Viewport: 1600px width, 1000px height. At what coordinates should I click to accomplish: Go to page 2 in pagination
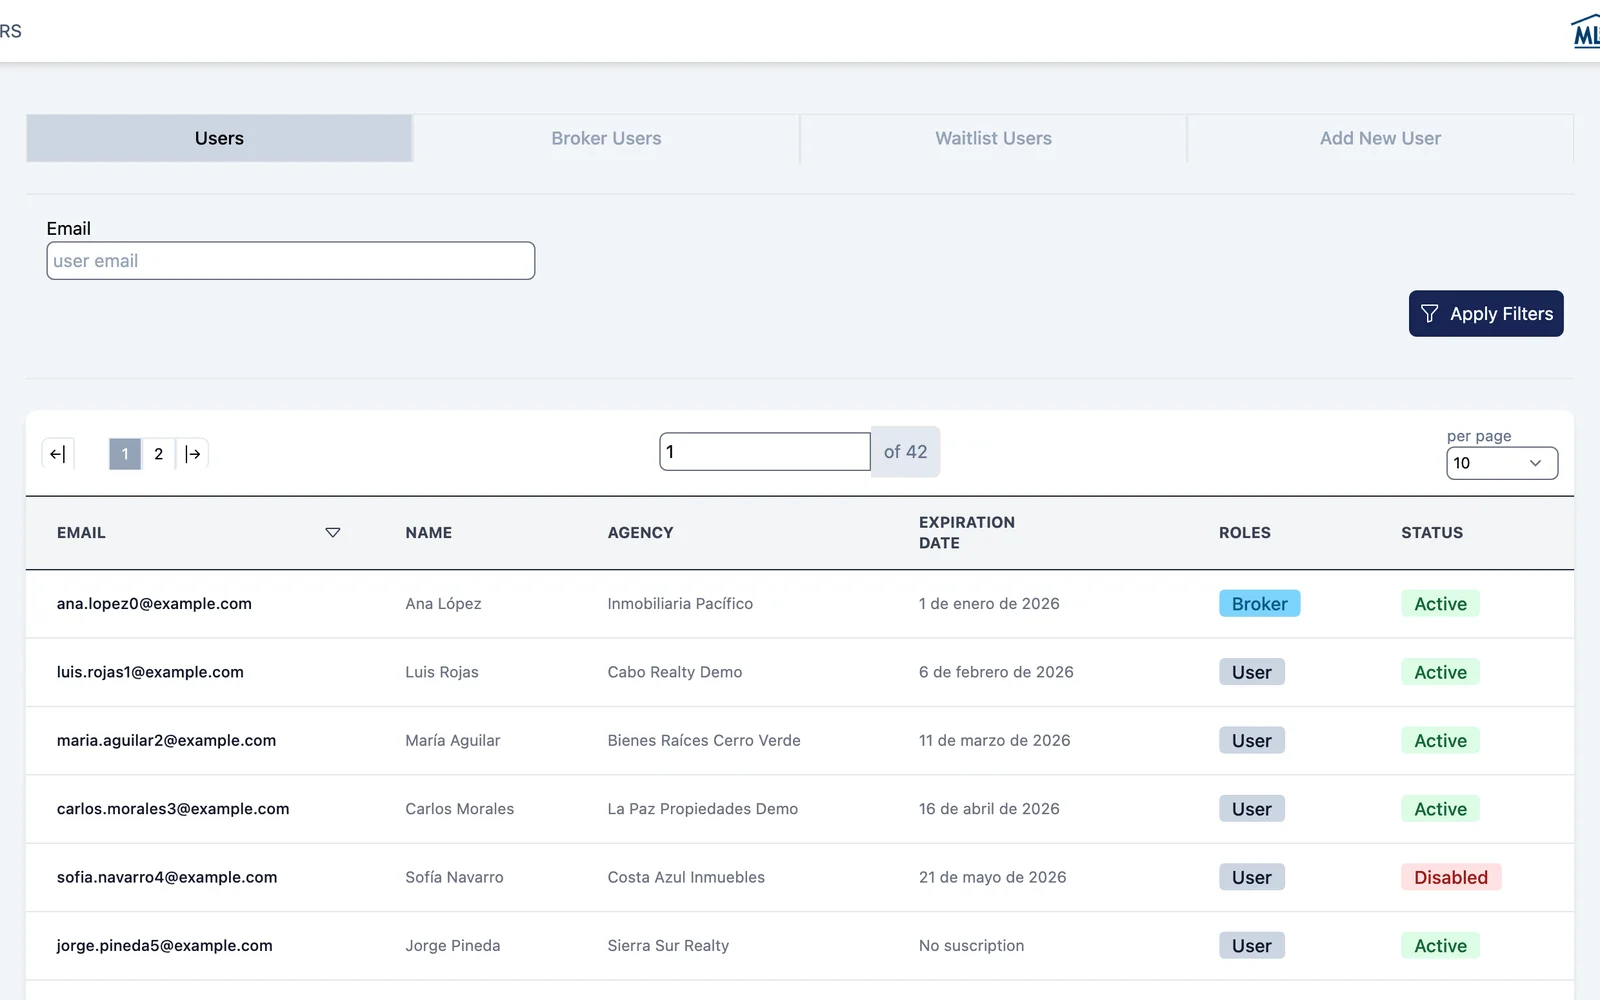point(158,454)
